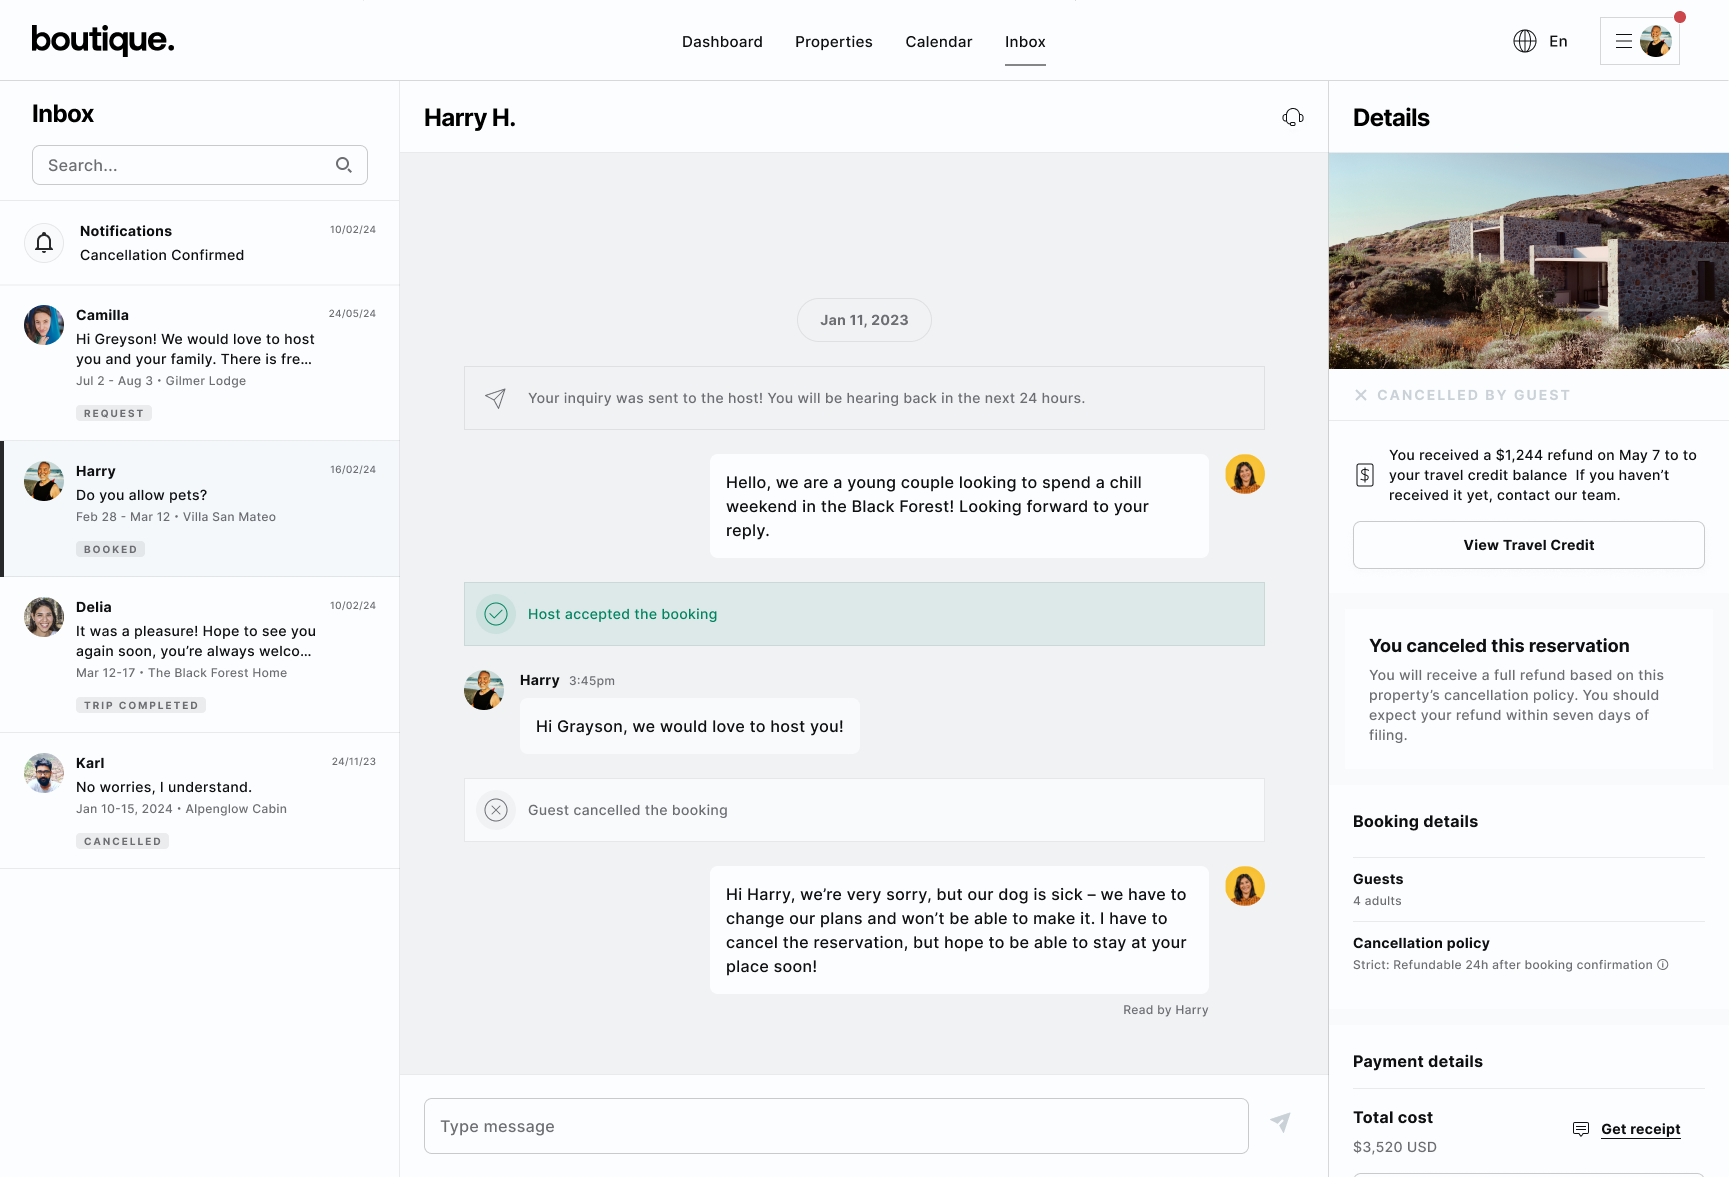The height and width of the screenshot is (1177, 1729).
Task: Open Camilla's conversation
Action: [x=200, y=363]
